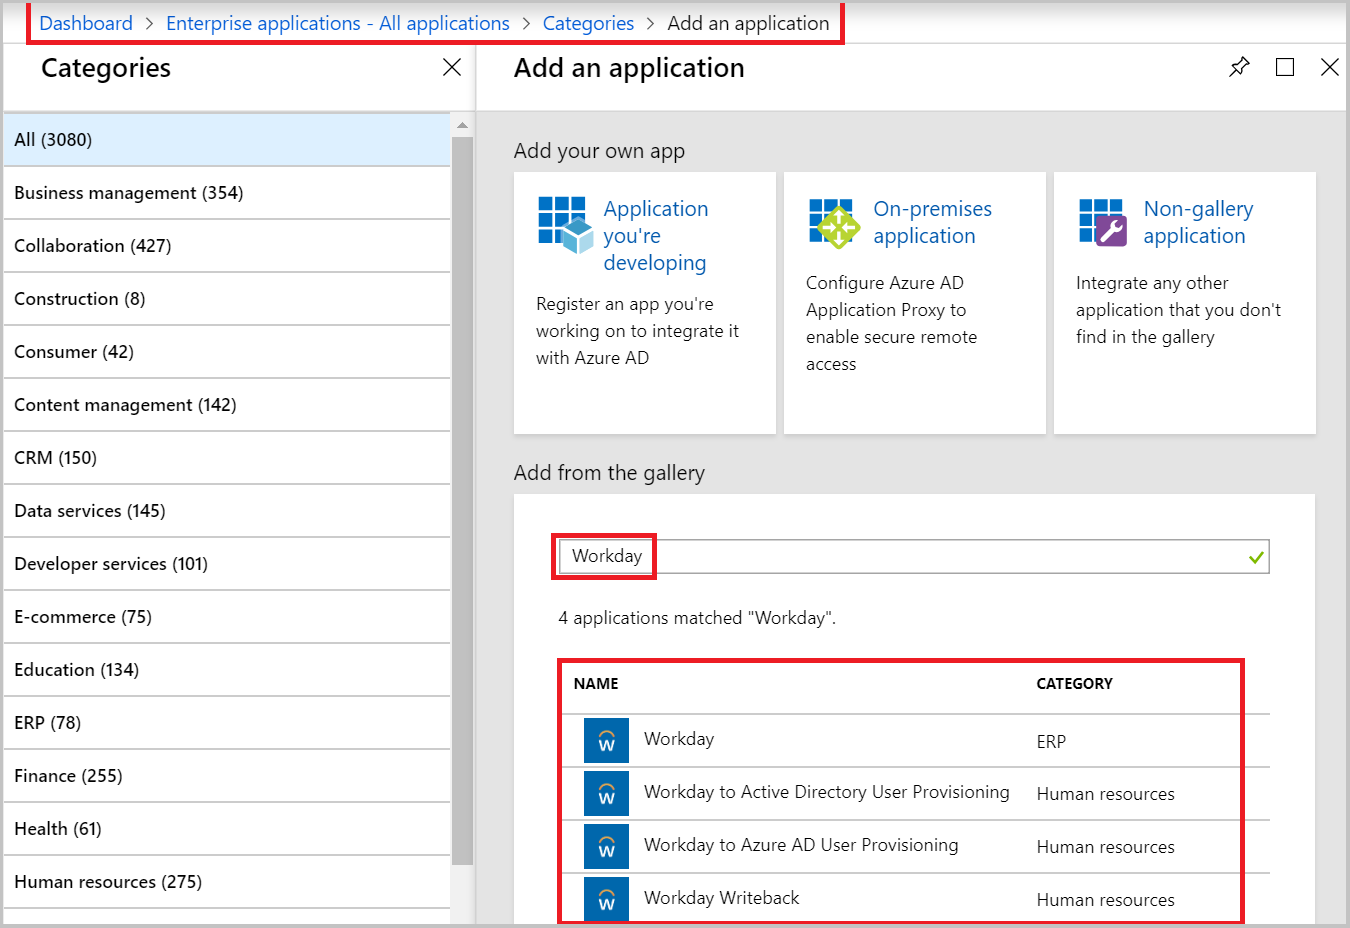Open the Application you're developing link
This screenshot has height=928, width=1350.
655,236
